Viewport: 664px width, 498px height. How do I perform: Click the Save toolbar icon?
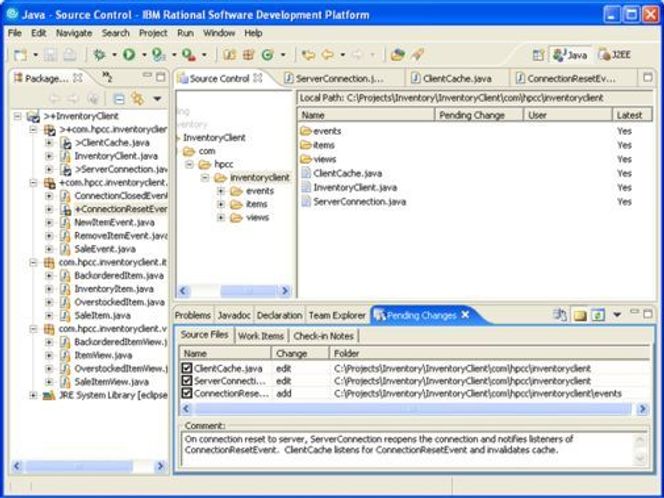point(50,55)
